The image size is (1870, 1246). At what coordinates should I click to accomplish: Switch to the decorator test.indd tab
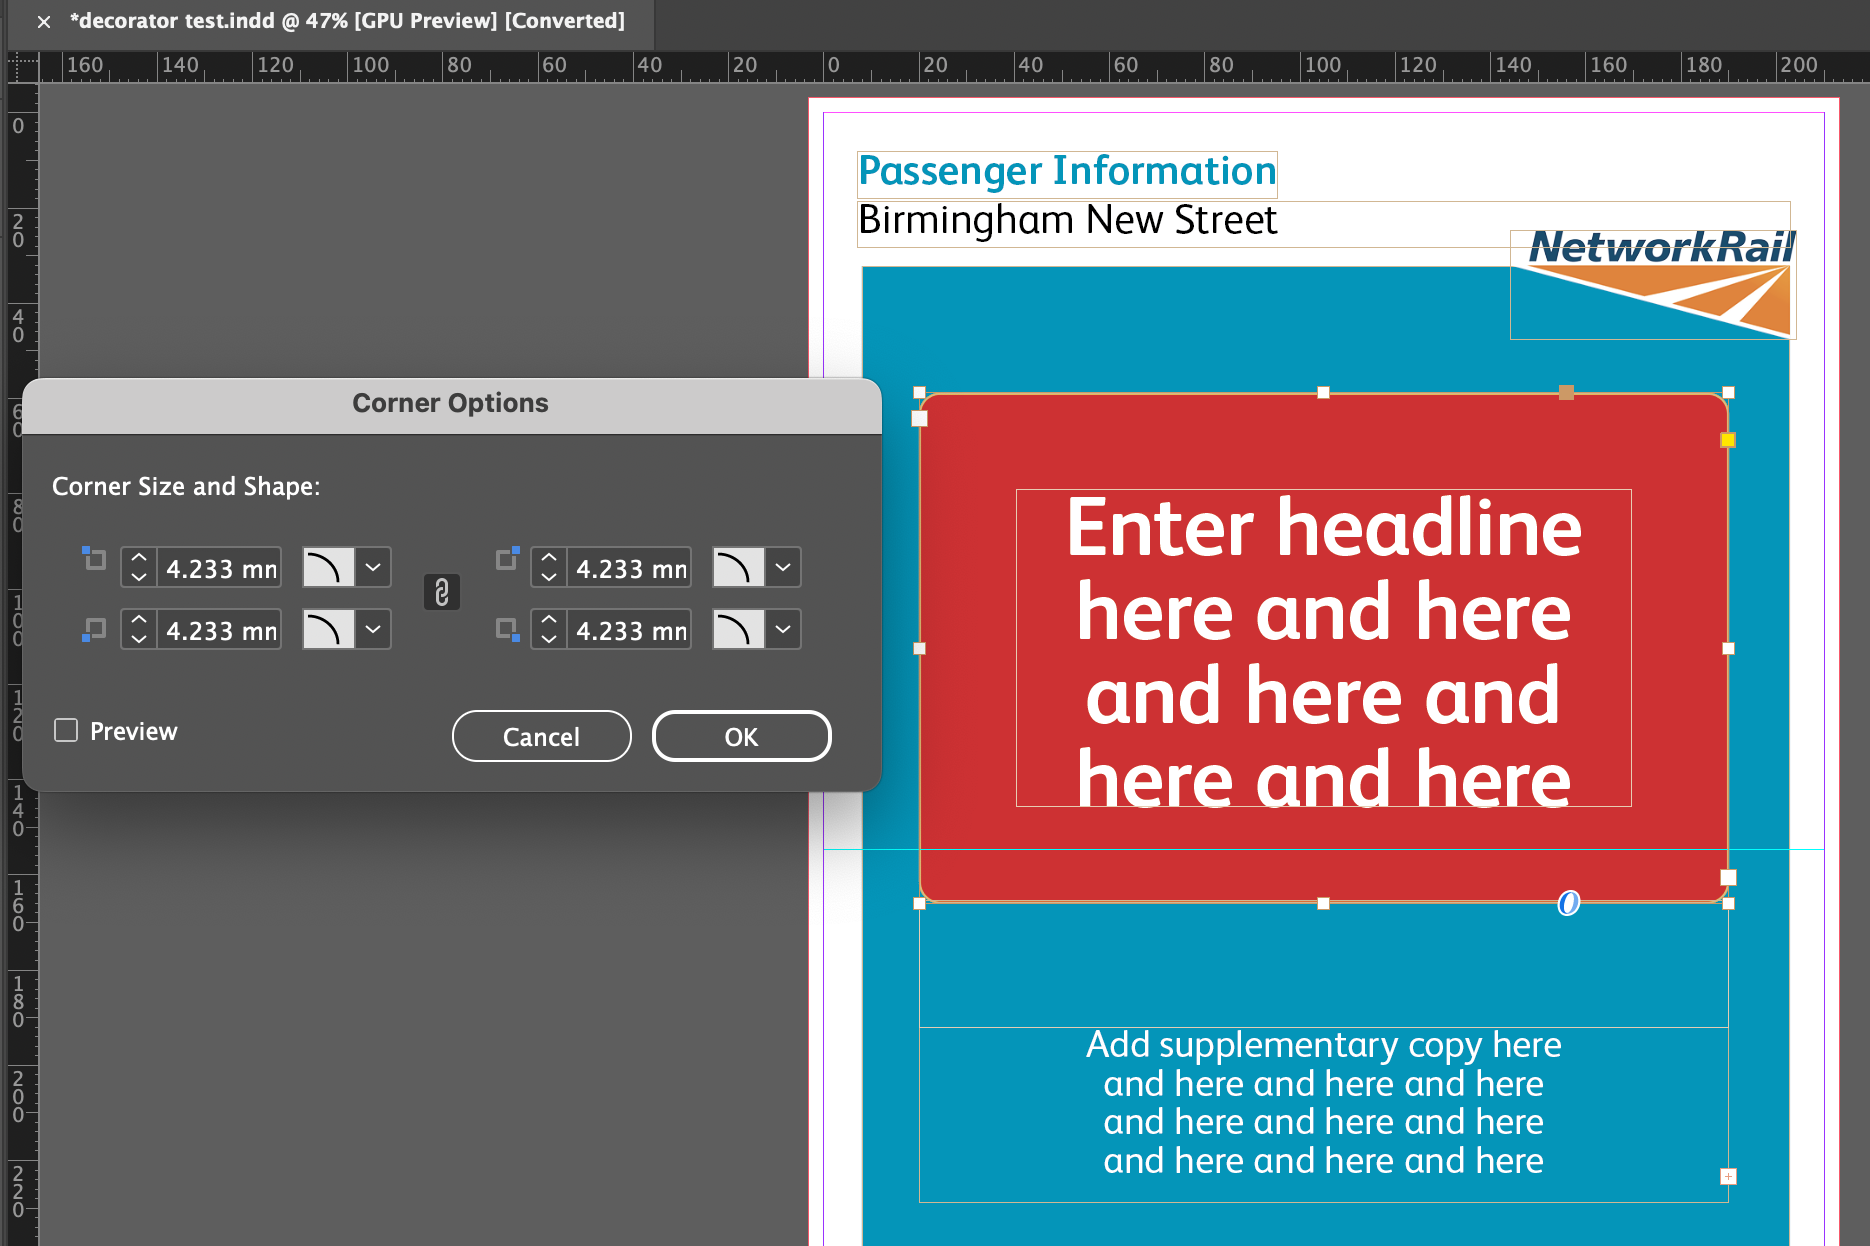pos(347,21)
